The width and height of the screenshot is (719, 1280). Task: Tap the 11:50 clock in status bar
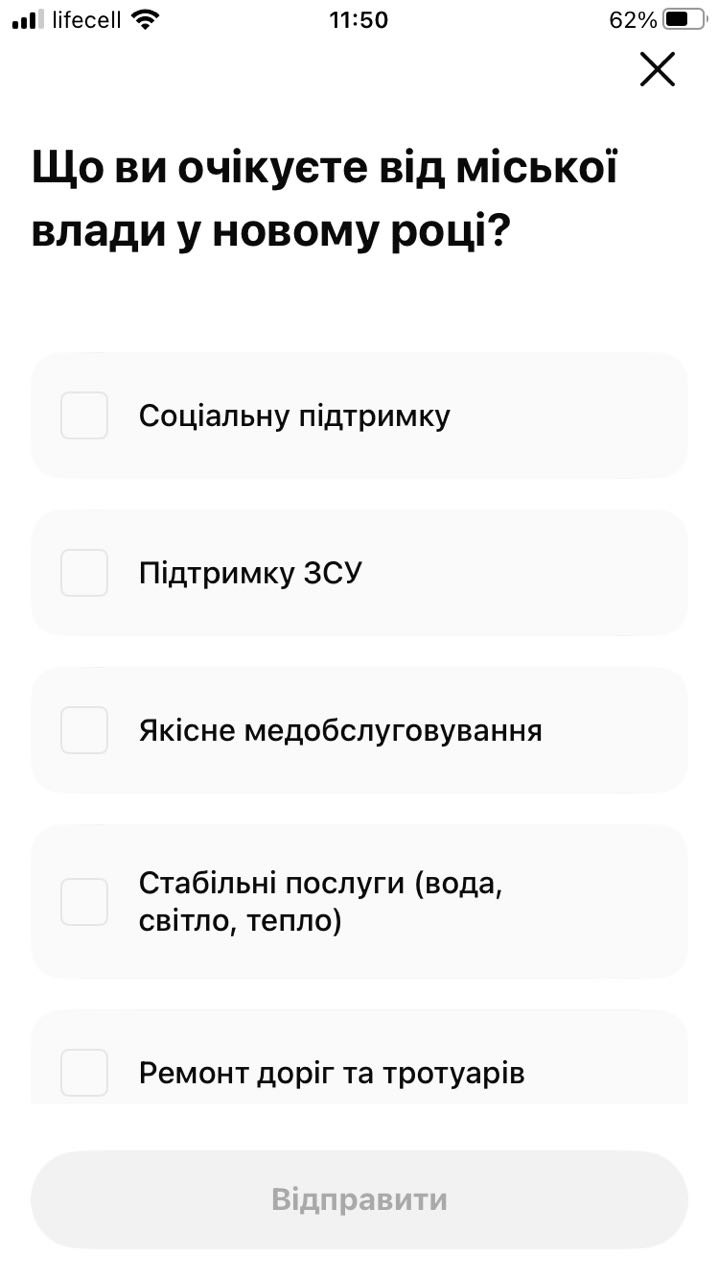click(x=358, y=20)
